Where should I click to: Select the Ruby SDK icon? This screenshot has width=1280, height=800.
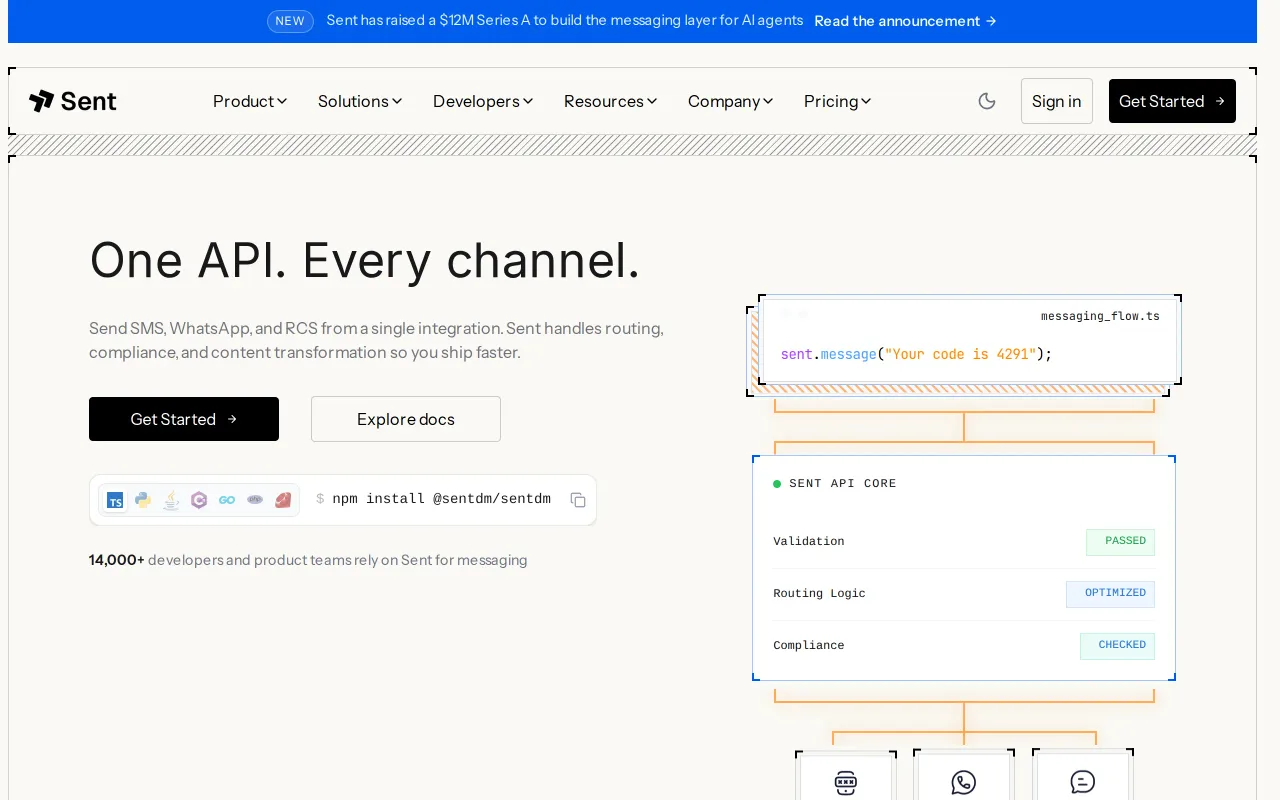(x=283, y=500)
